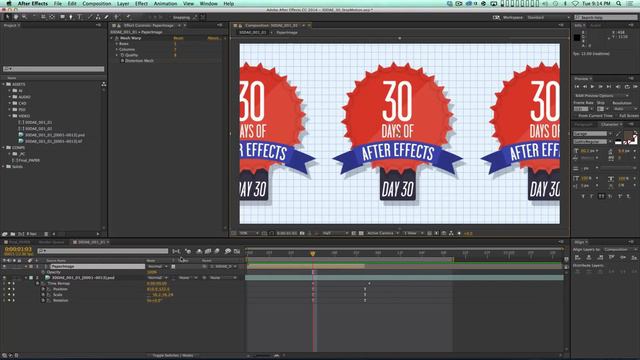The image size is (640, 360).
Task: Toggle visibility of PaperImage layer
Action: click(4, 267)
